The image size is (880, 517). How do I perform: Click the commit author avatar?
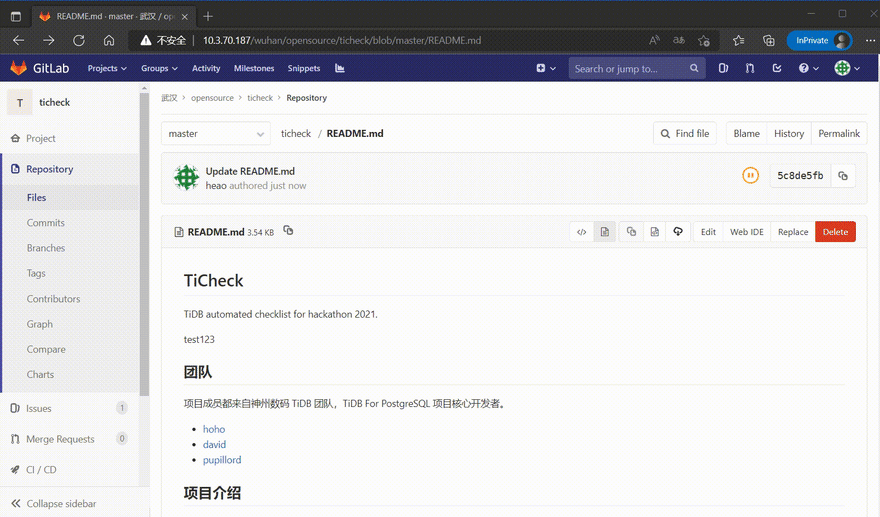(x=186, y=177)
